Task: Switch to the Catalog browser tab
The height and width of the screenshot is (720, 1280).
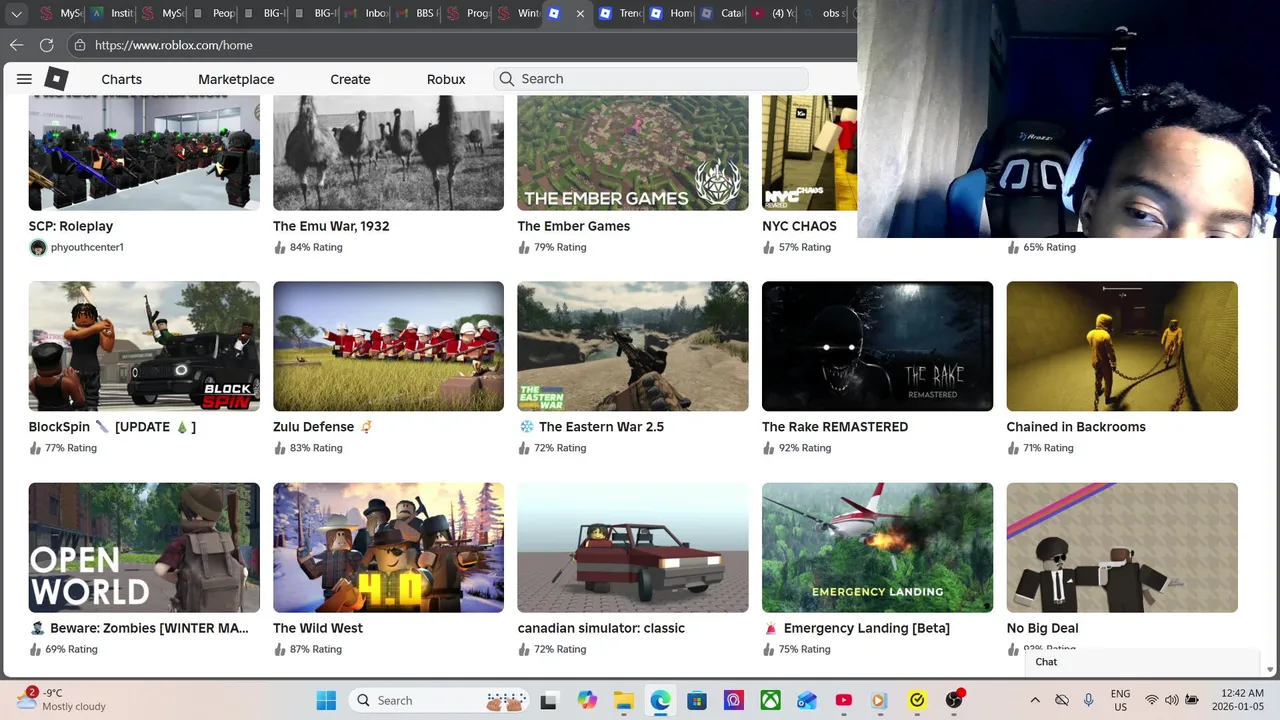Action: point(720,14)
